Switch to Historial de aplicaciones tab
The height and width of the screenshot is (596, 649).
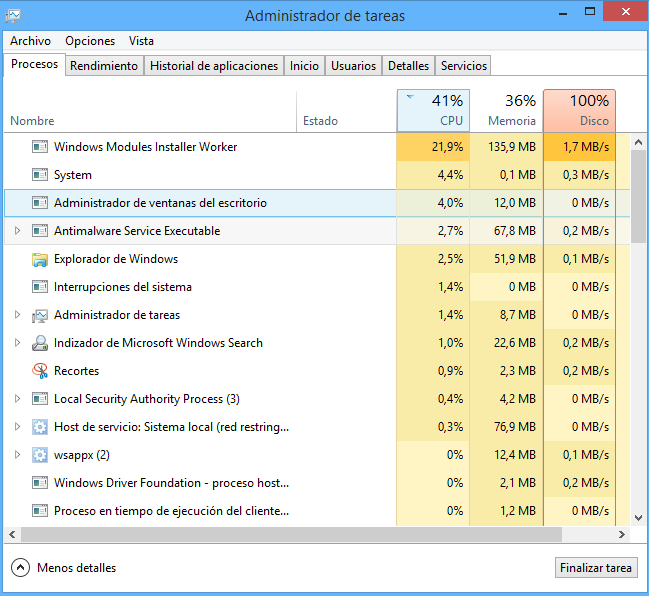(214, 66)
